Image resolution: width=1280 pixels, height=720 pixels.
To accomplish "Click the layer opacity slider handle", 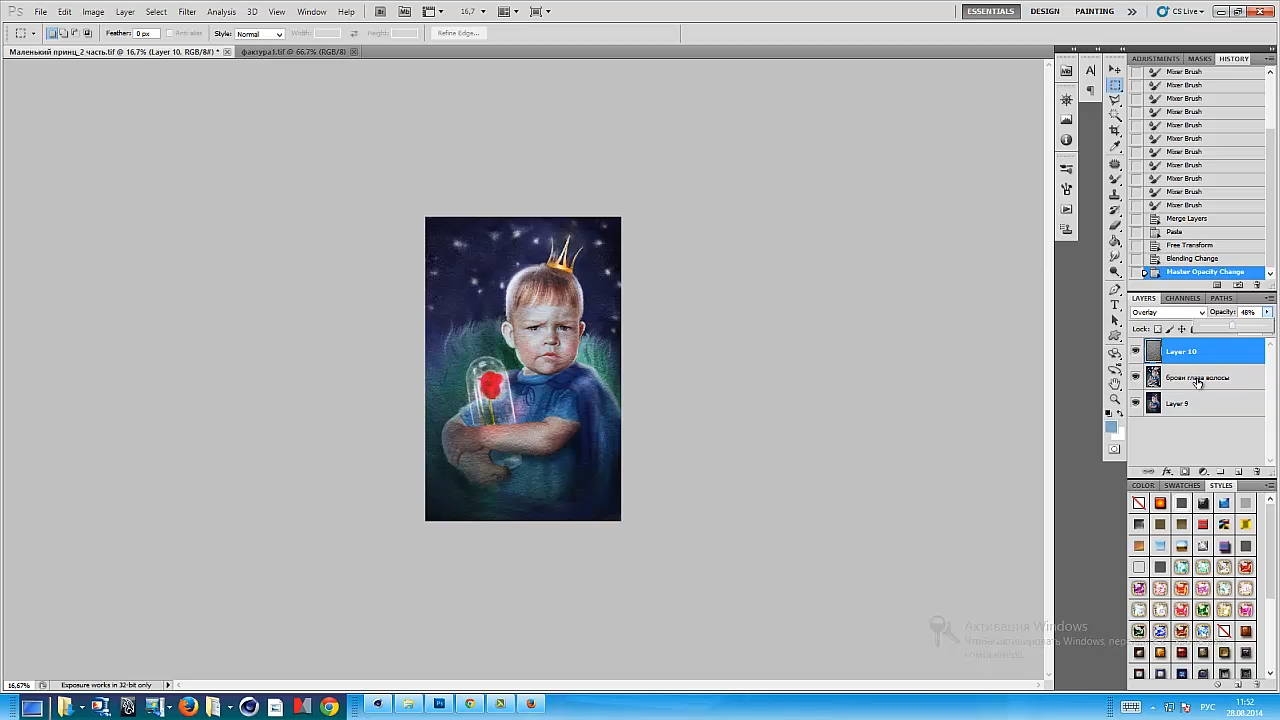I will (x=1231, y=326).
